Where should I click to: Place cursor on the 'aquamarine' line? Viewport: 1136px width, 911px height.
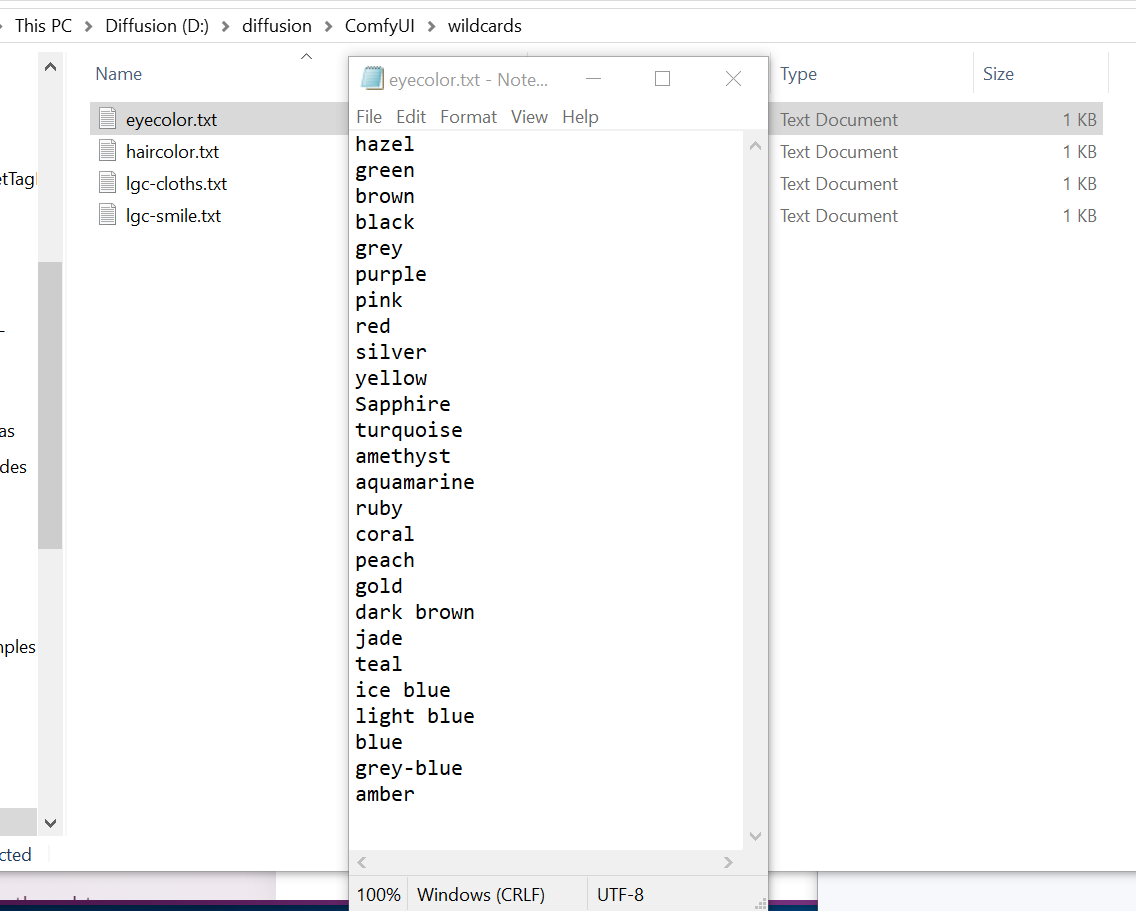pyautogui.click(x=414, y=483)
